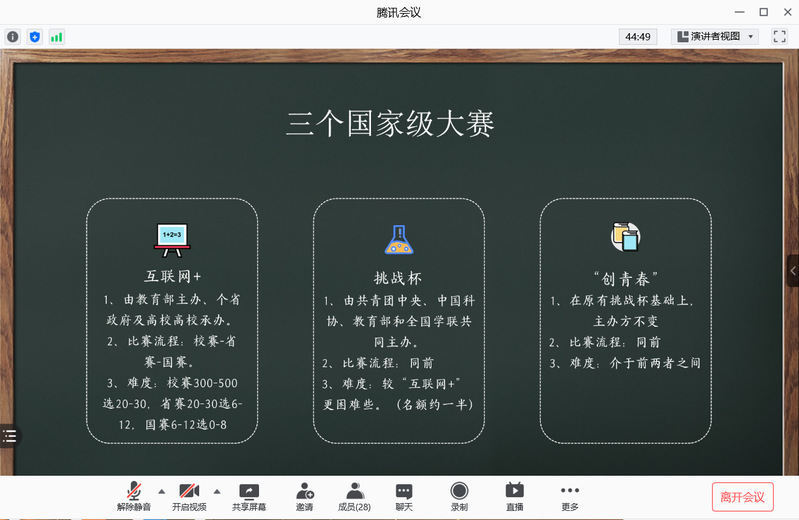
Task: Click the list icon on left edge
Action: (x=9, y=435)
